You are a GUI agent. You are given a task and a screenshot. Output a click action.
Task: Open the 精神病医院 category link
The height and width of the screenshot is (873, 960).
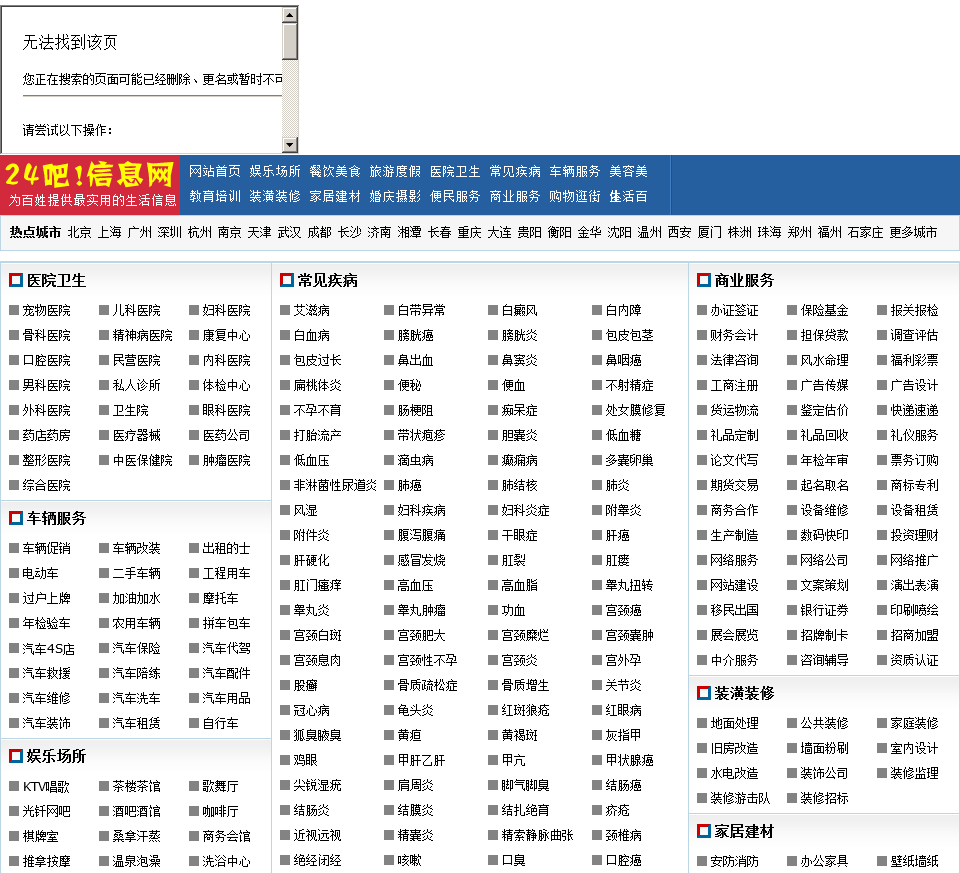(x=143, y=335)
